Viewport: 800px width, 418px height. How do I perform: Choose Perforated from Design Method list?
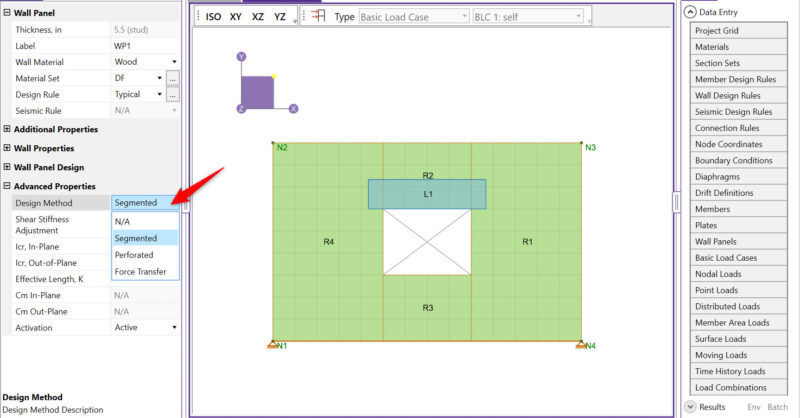coord(134,255)
